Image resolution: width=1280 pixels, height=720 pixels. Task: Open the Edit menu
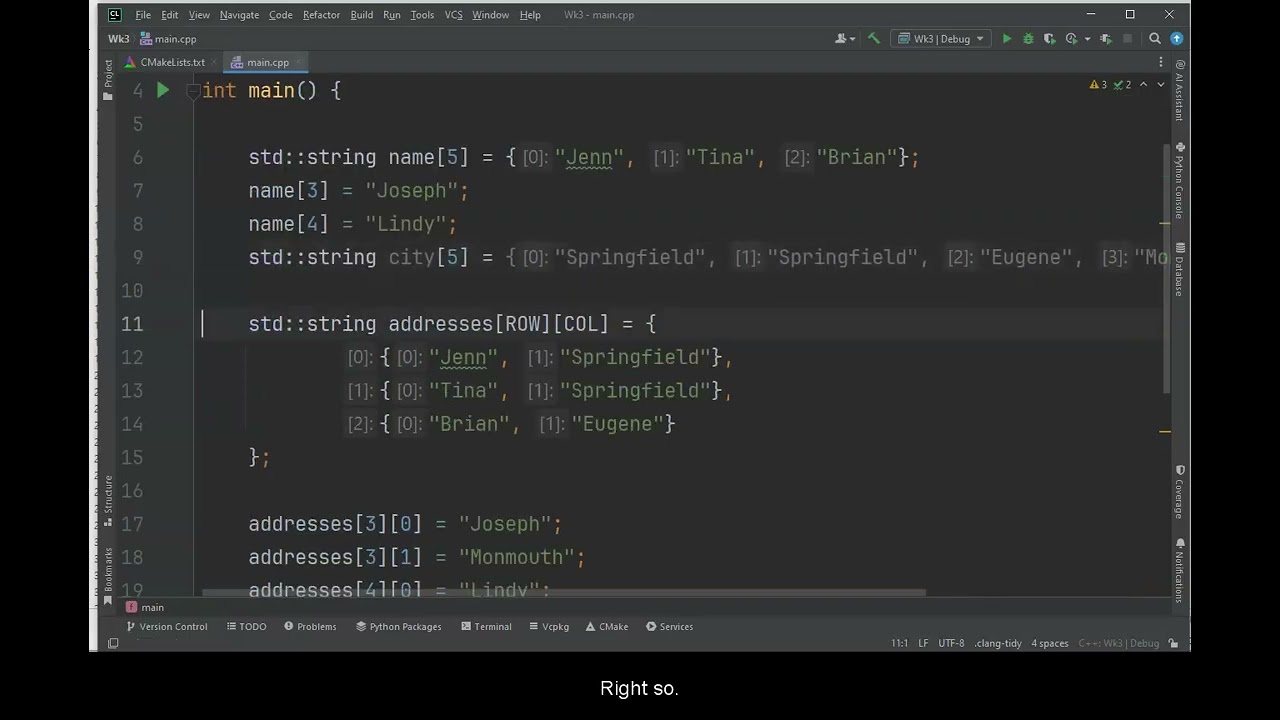pyautogui.click(x=170, y=15)
